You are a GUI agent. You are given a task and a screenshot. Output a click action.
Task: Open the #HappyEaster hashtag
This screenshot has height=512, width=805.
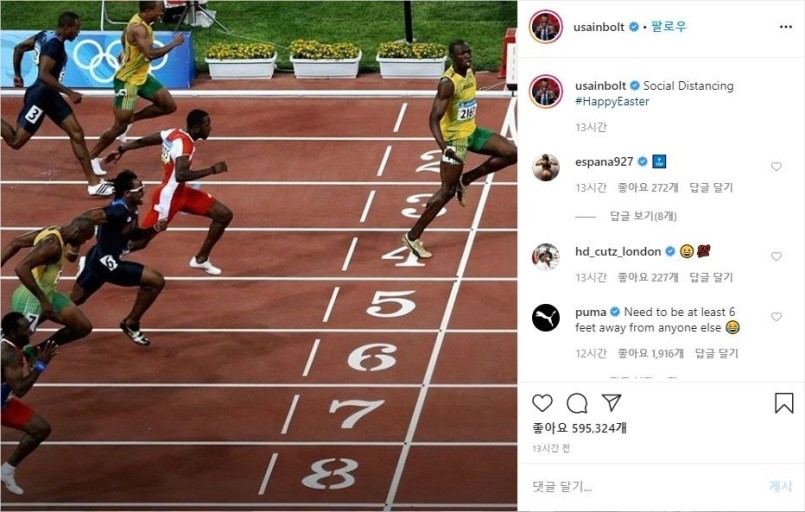pos(612,101)
